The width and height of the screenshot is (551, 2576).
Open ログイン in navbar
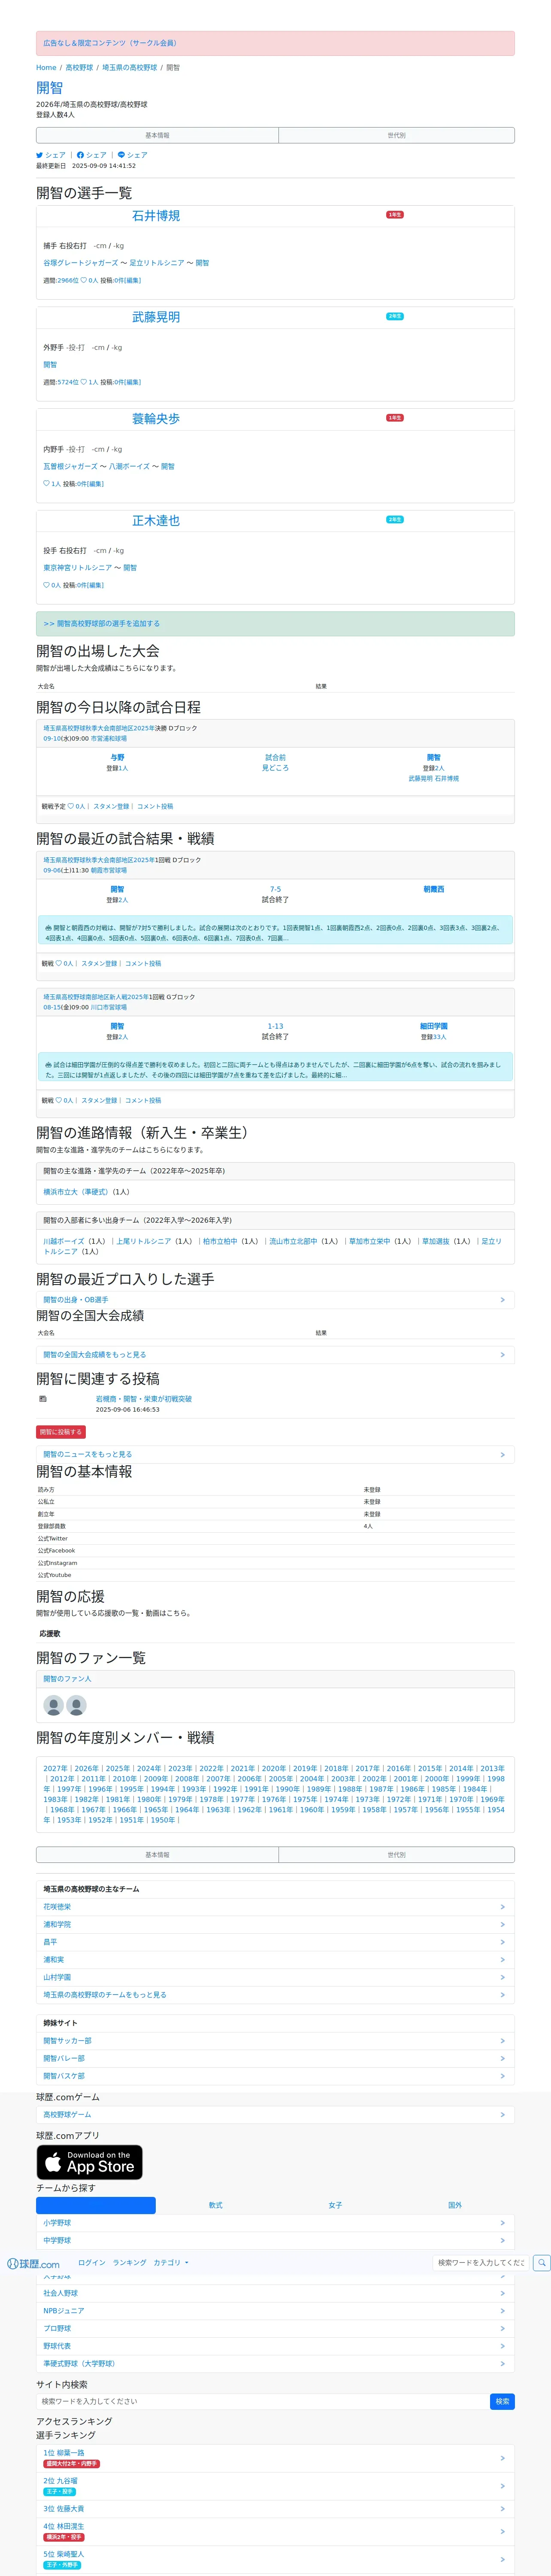92,2262
